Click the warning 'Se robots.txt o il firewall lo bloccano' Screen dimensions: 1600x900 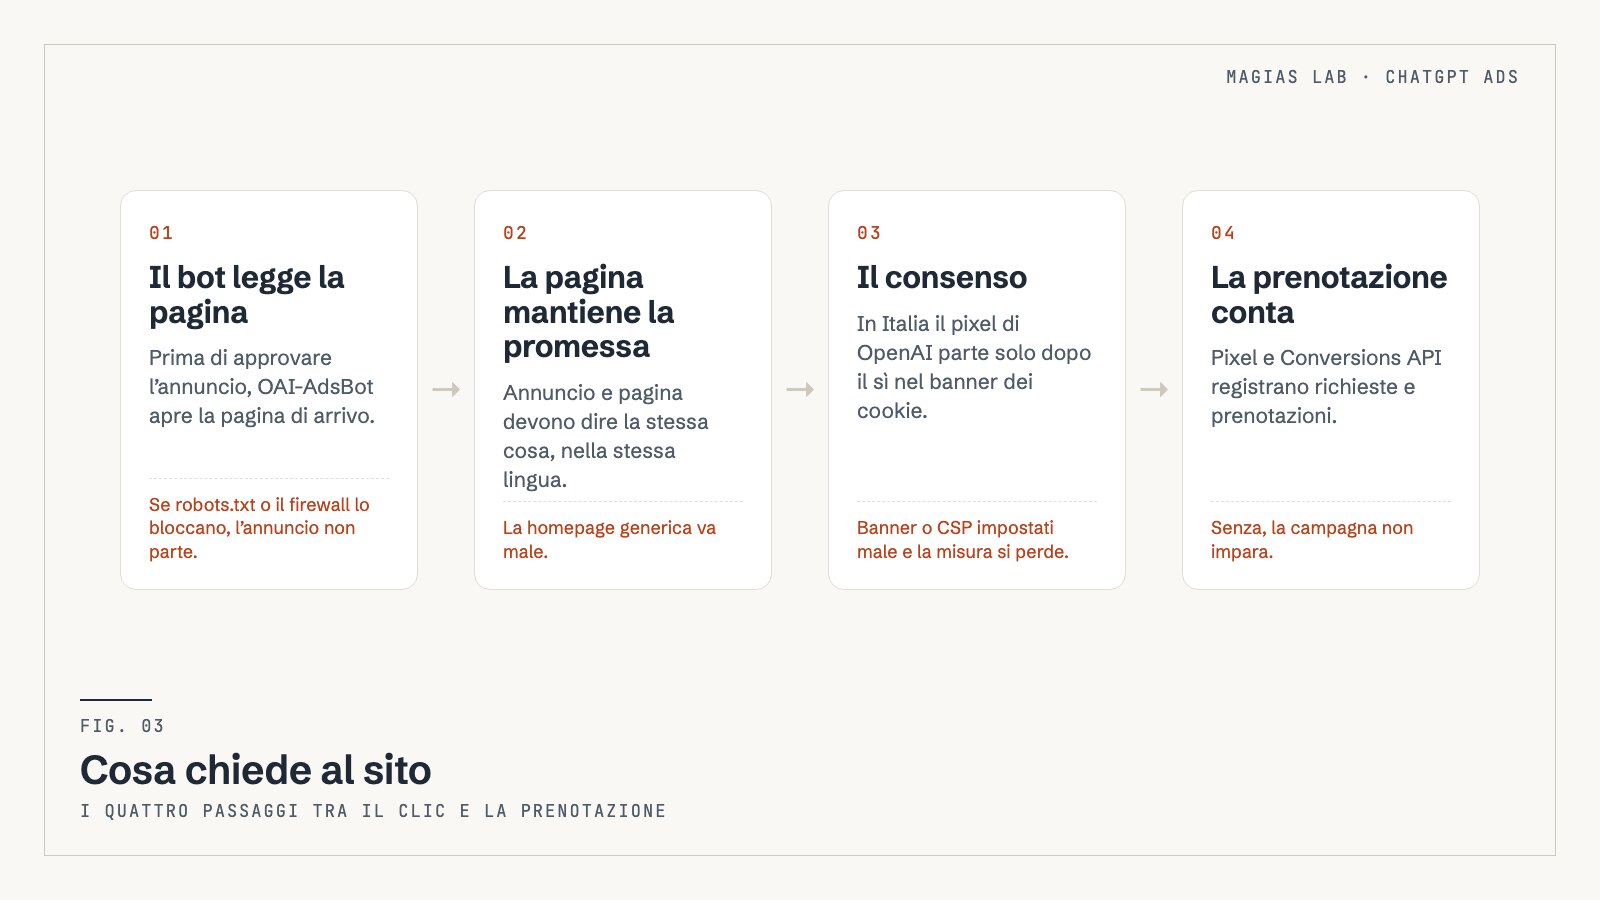tap(259, 516)
